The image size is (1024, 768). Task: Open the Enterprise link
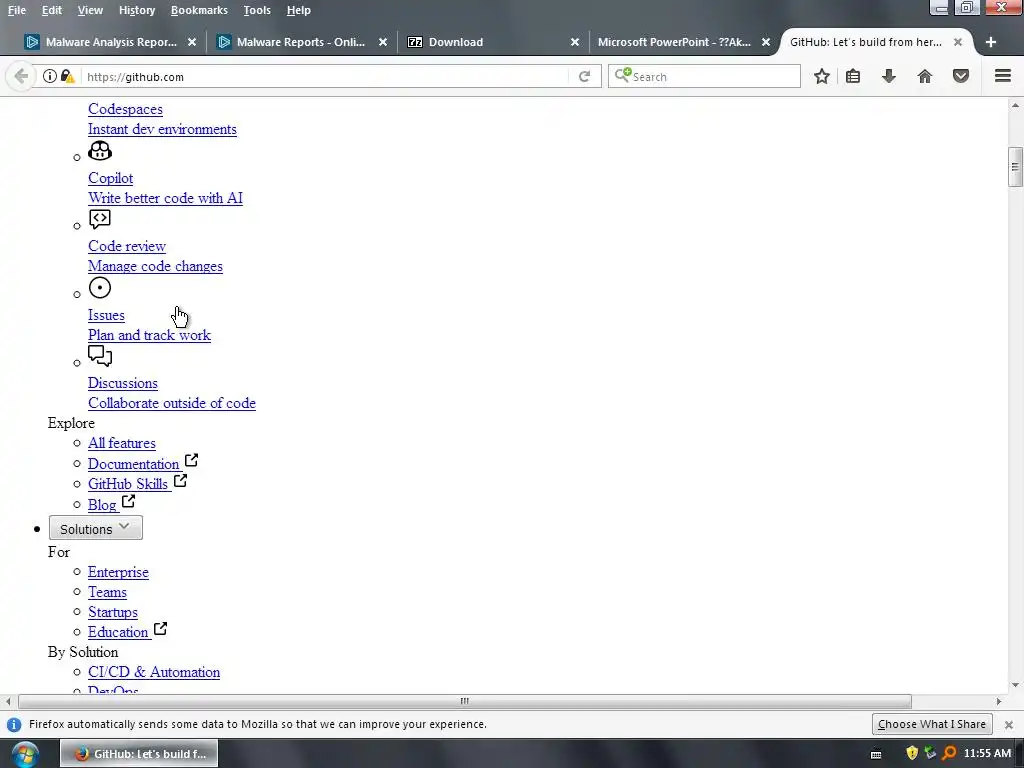tap(118, 572)
